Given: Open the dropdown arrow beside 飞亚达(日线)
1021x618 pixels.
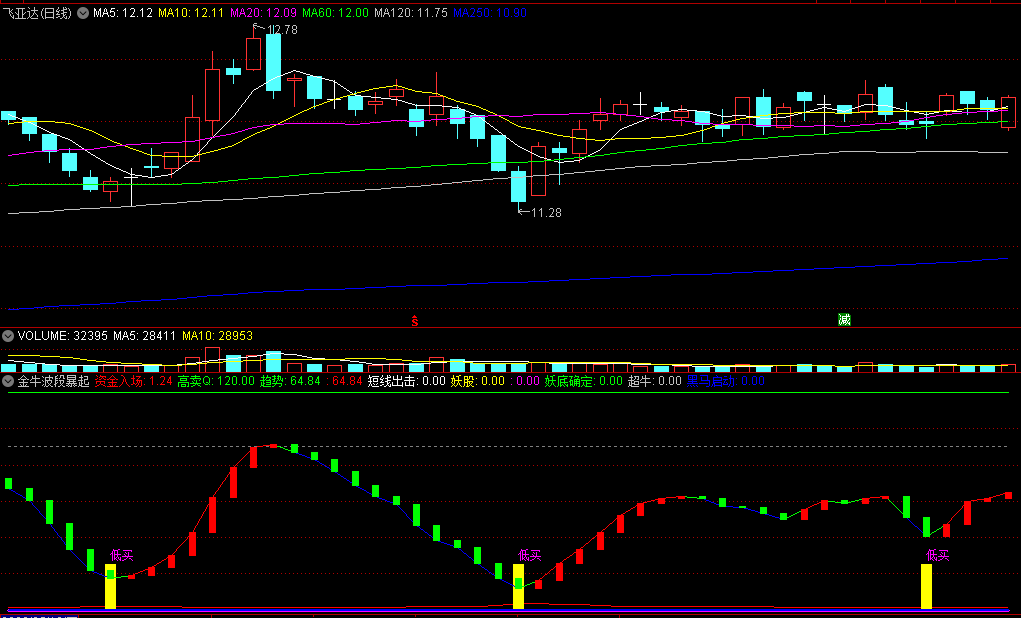Looking at the screenshot, I should click(x=83, y=12).
